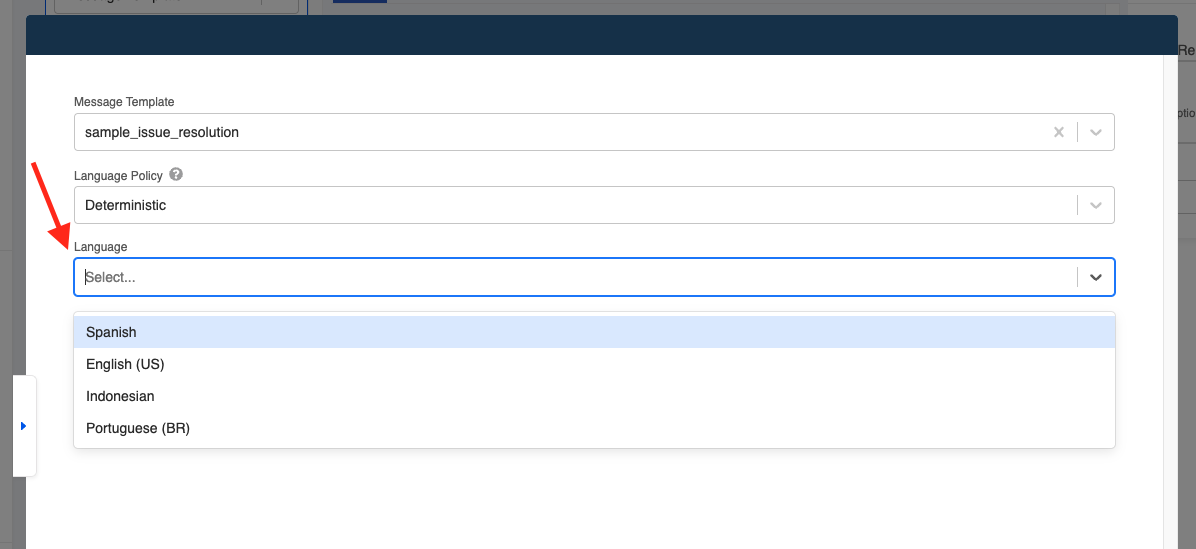Image resolution: width=1196 pixels, height=549 pixels.
Task: Click the Language Policy label text
Action: pos(118,175)
